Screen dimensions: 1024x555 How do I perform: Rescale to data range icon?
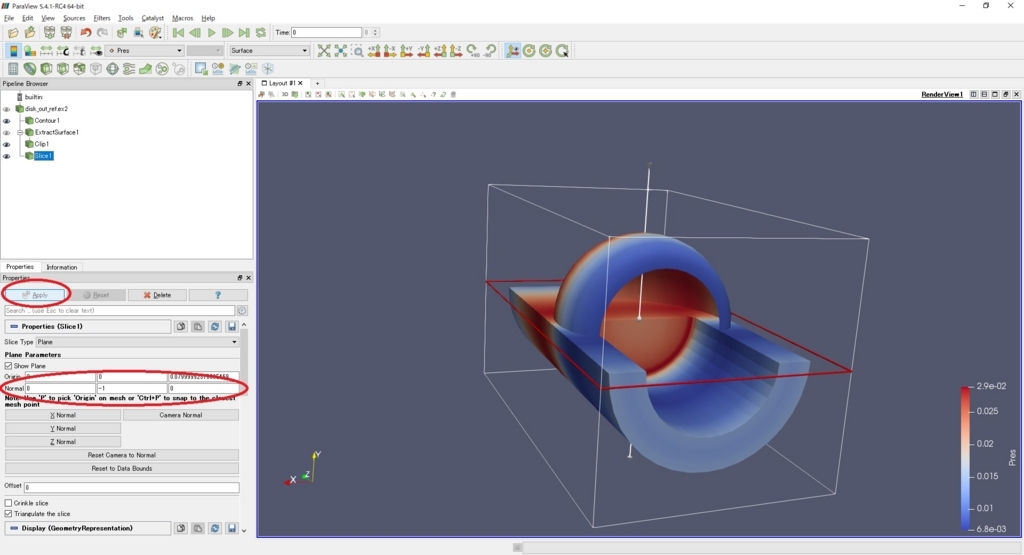[x=46, y=51]
